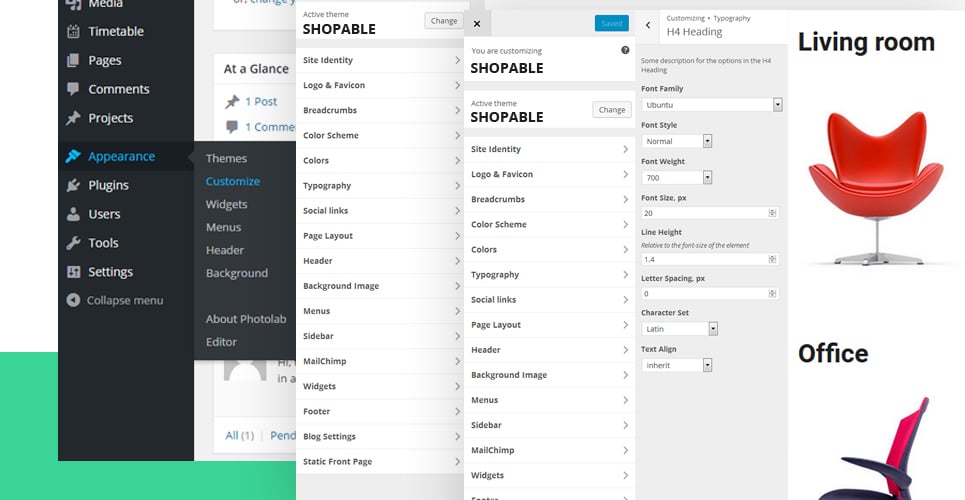Click Change button in front customizer panel
Screen dimensions: 965x500
pyautogui.click(x=612, y=110)
